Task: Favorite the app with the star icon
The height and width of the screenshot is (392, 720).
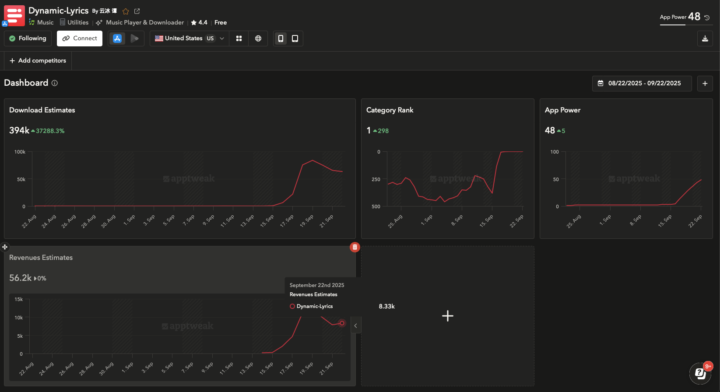Action: [125, 11]
